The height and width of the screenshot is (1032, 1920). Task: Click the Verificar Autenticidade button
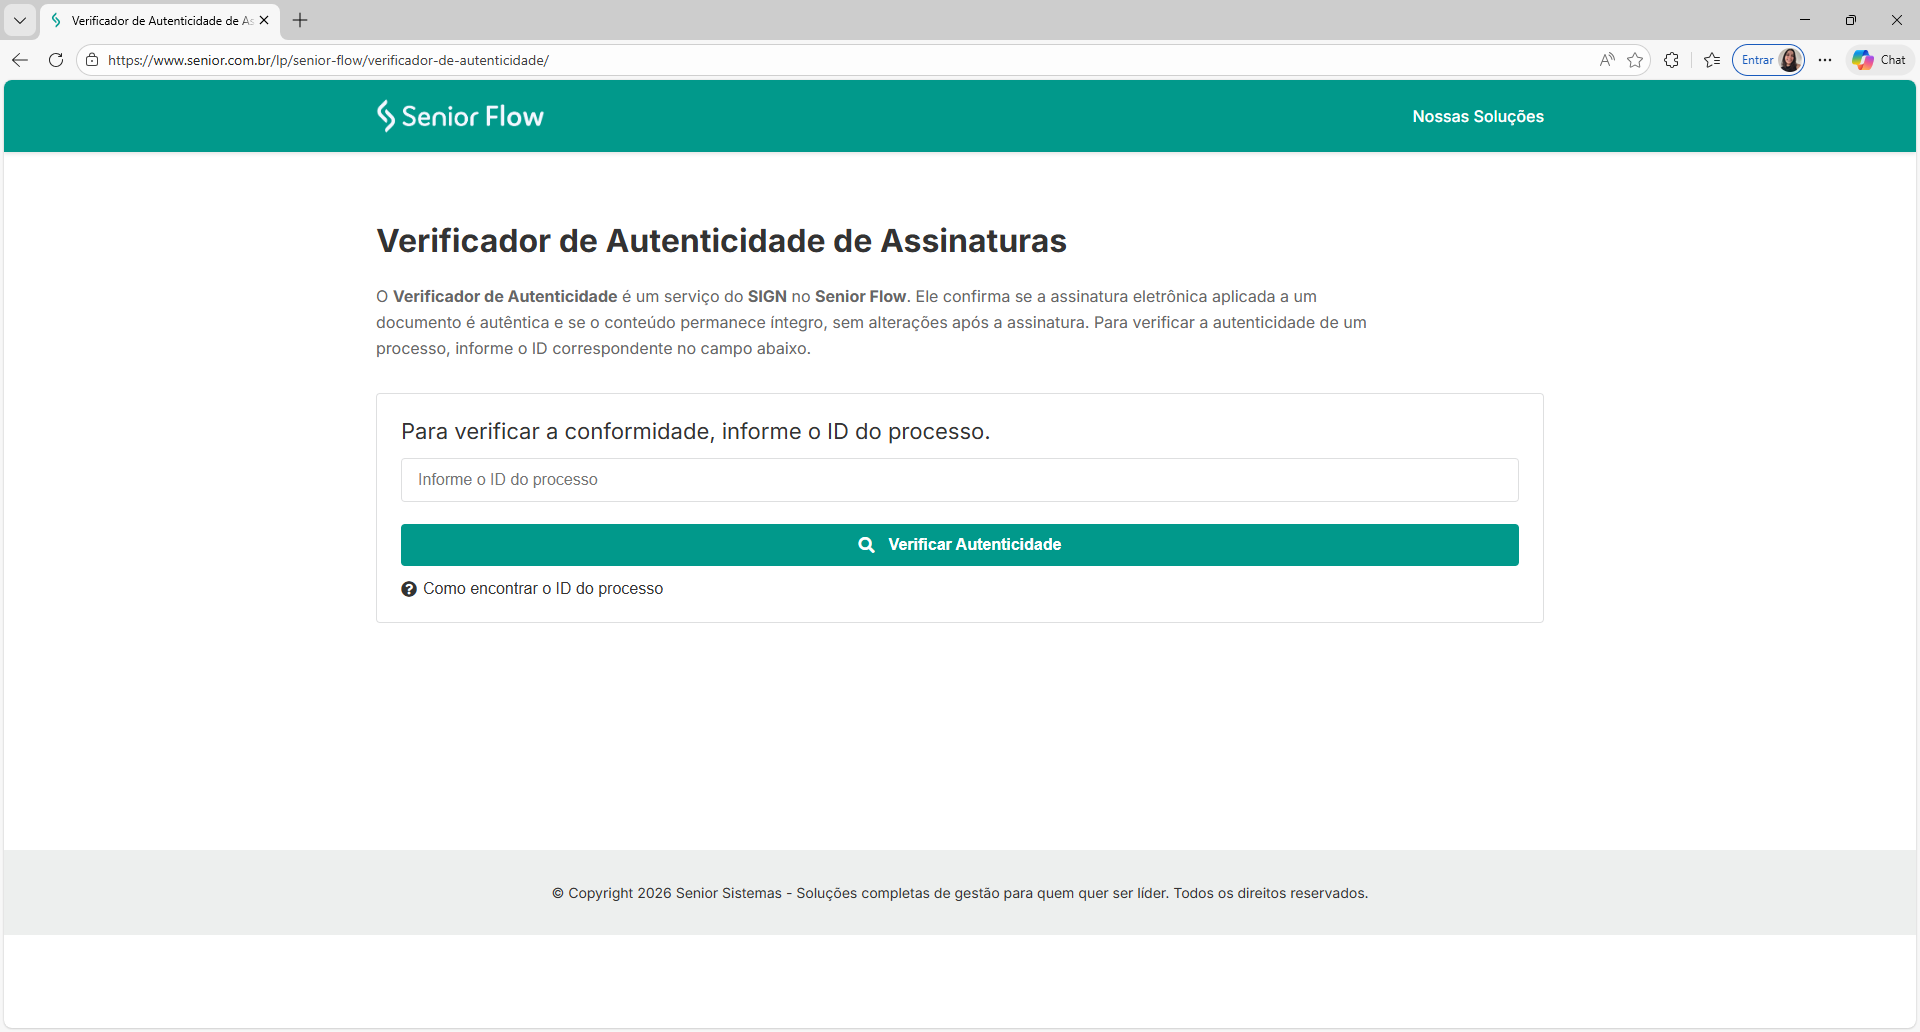click(x=960, y=545)
